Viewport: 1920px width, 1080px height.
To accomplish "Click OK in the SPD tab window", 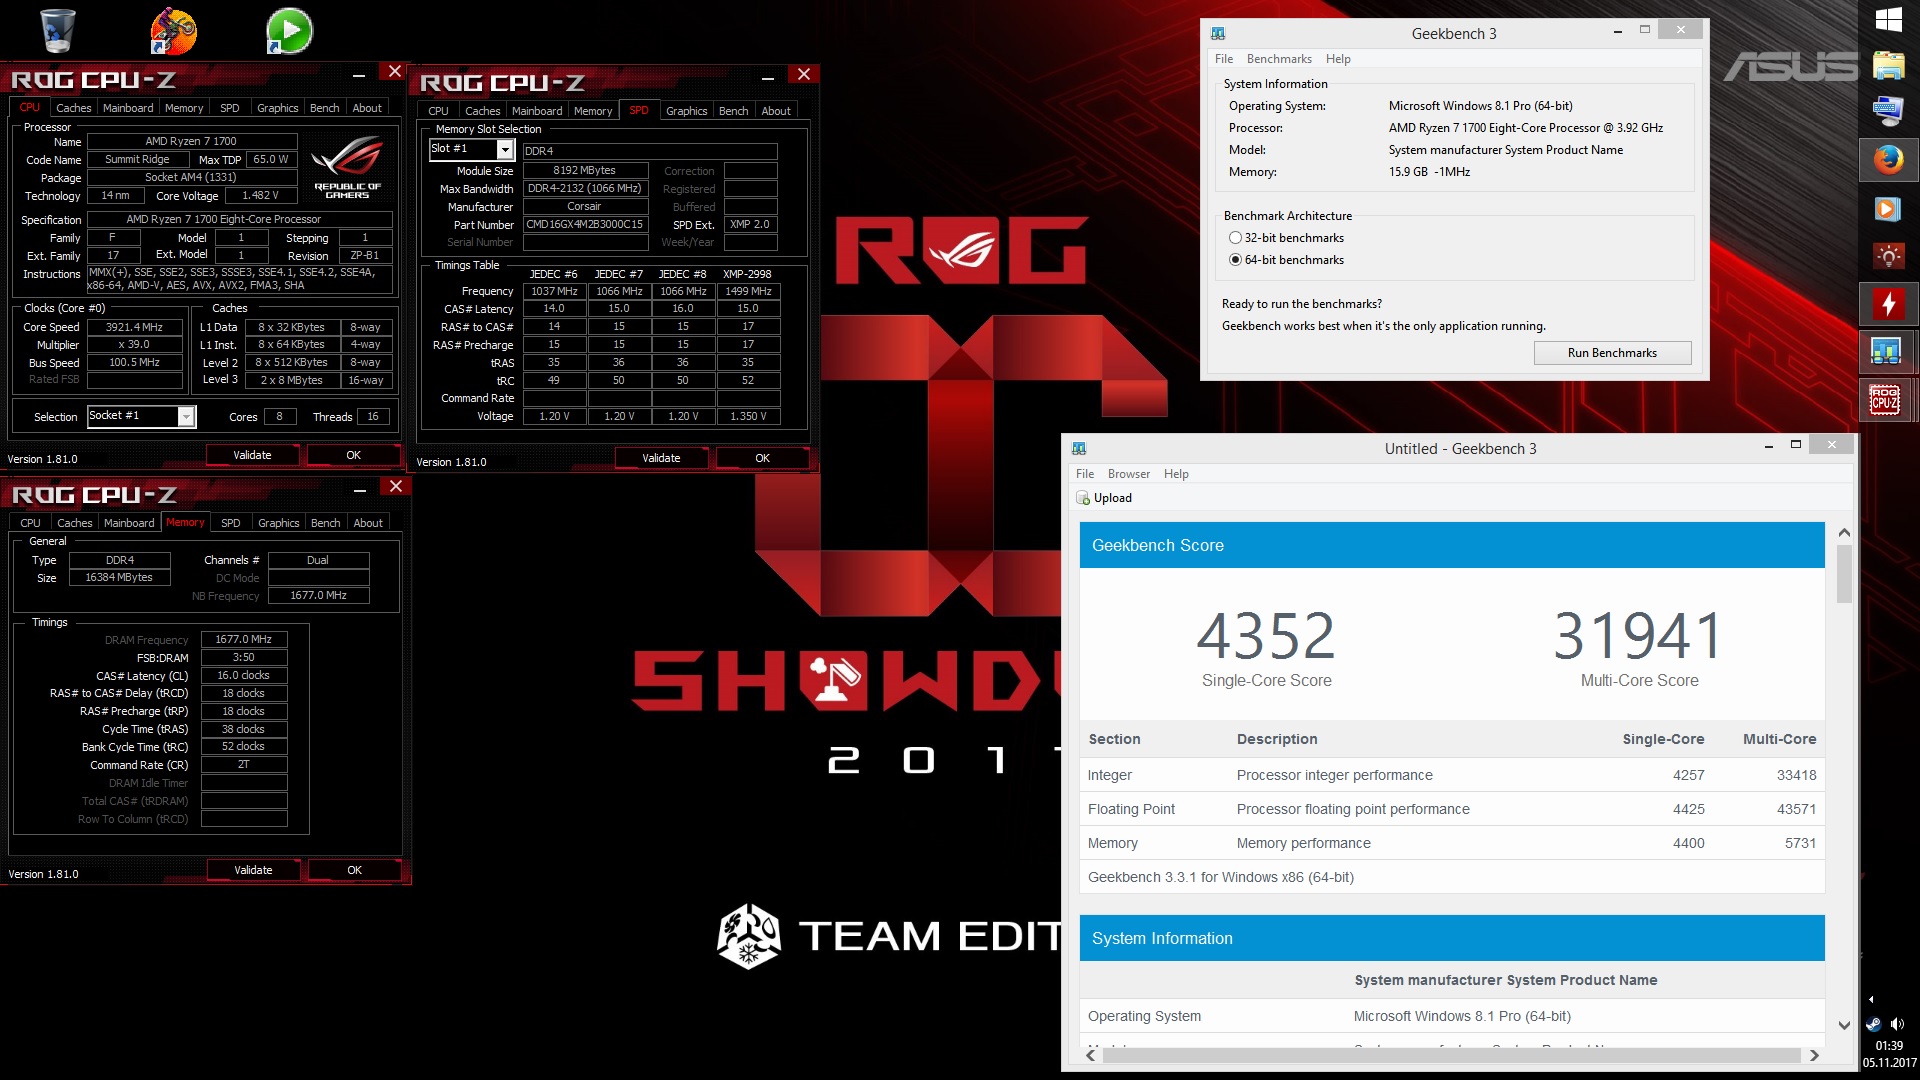I will 762,458.
